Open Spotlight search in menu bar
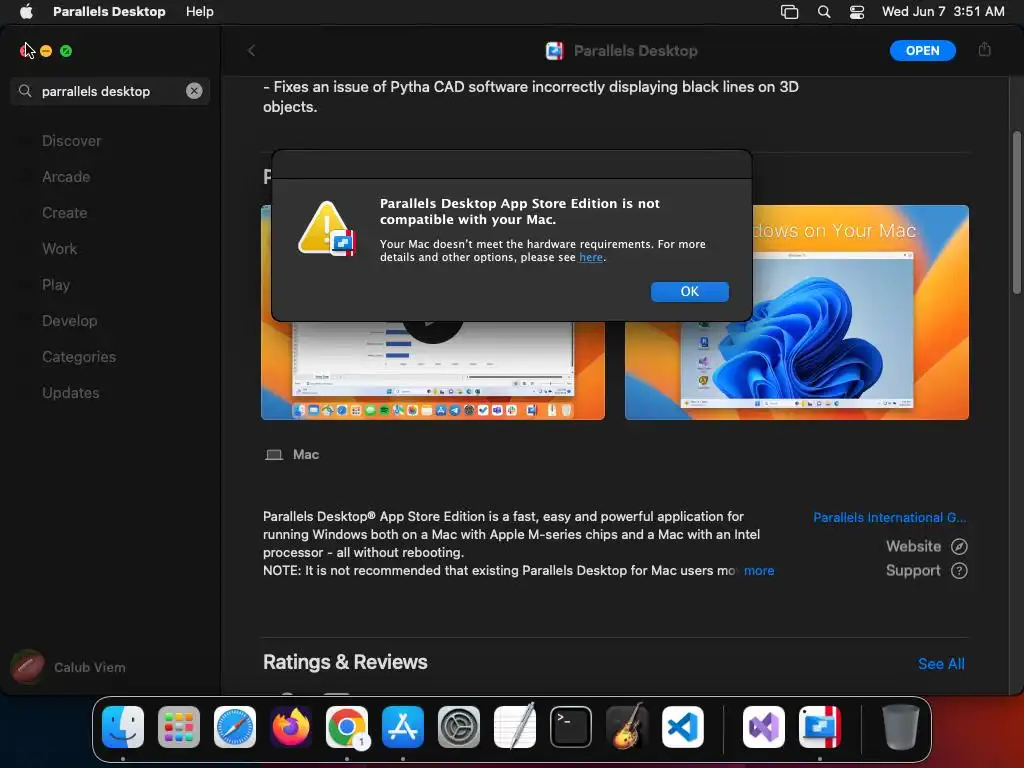The height and width of the screenshot is (768, 1024). point(824,12)
